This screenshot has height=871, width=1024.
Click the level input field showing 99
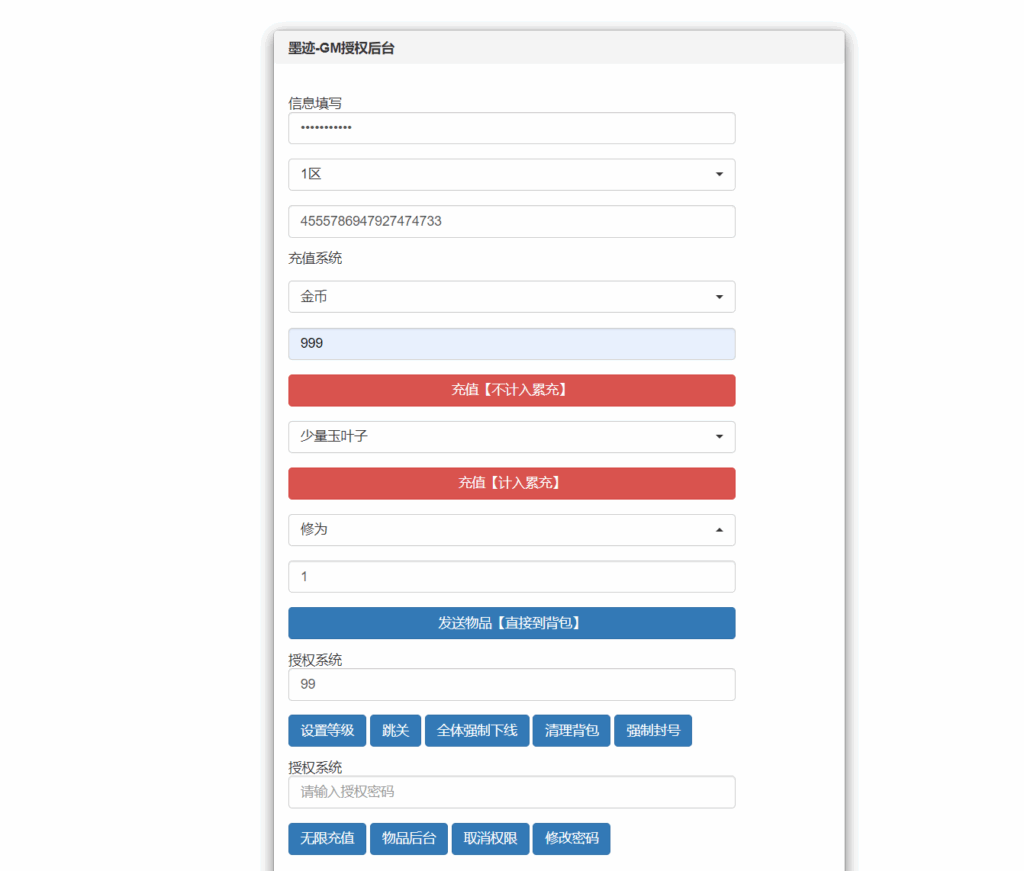tap(511, 684)
